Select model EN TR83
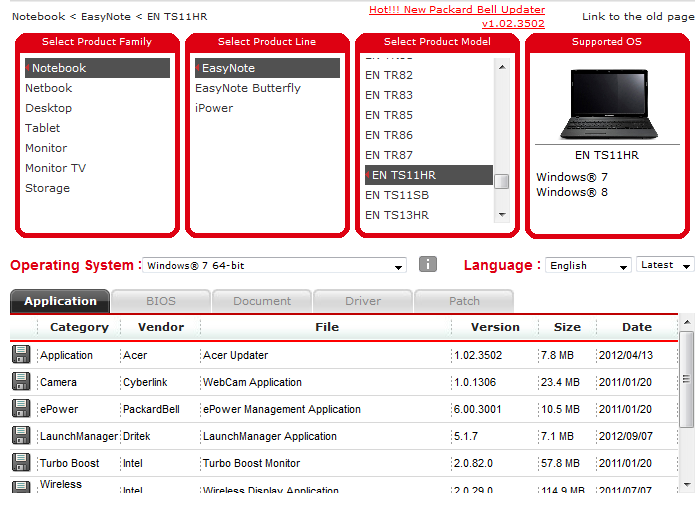Viewport: 698px width, 509px height. pos(389,95)
